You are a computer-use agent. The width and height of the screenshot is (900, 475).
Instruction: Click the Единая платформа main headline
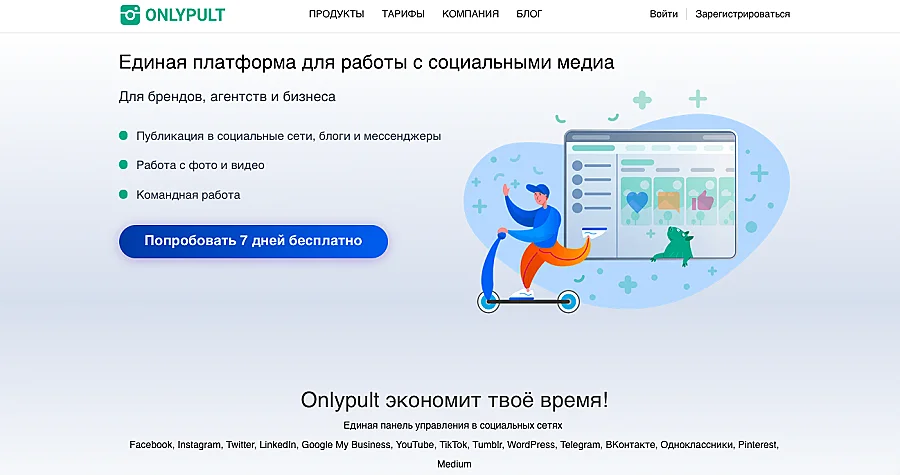(x=366, y=63)
